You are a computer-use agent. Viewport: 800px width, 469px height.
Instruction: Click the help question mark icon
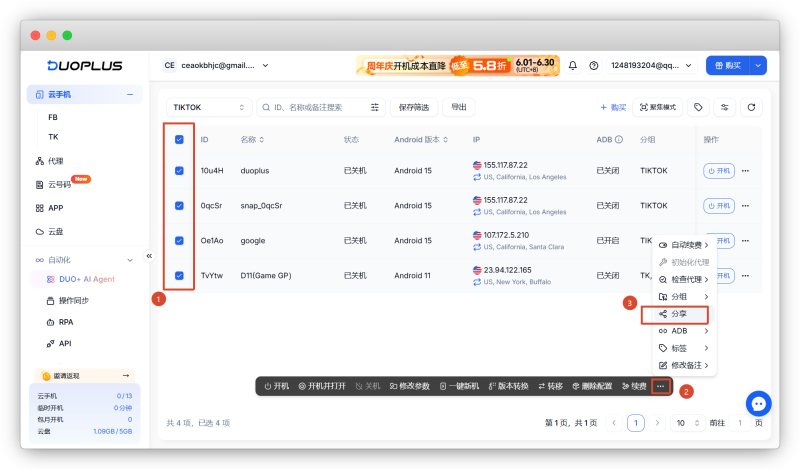pyautogui.click(x=593, y=65)
